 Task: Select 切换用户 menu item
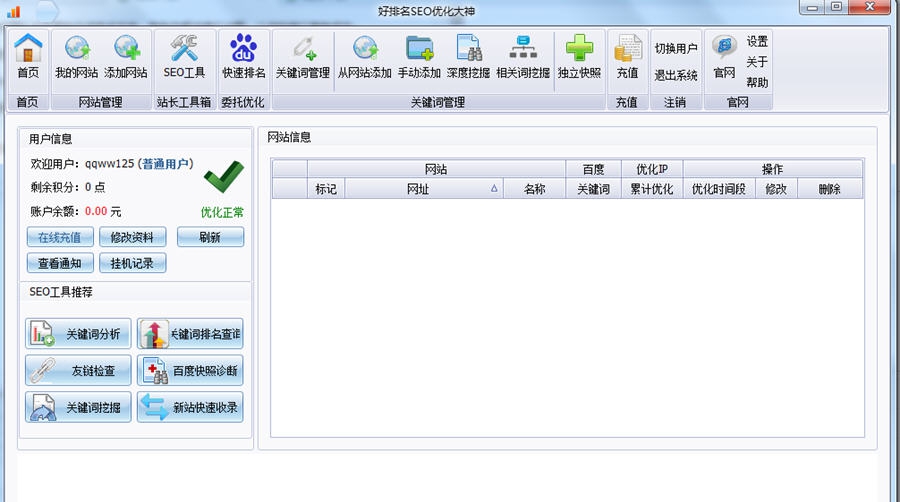click(676, 49)
